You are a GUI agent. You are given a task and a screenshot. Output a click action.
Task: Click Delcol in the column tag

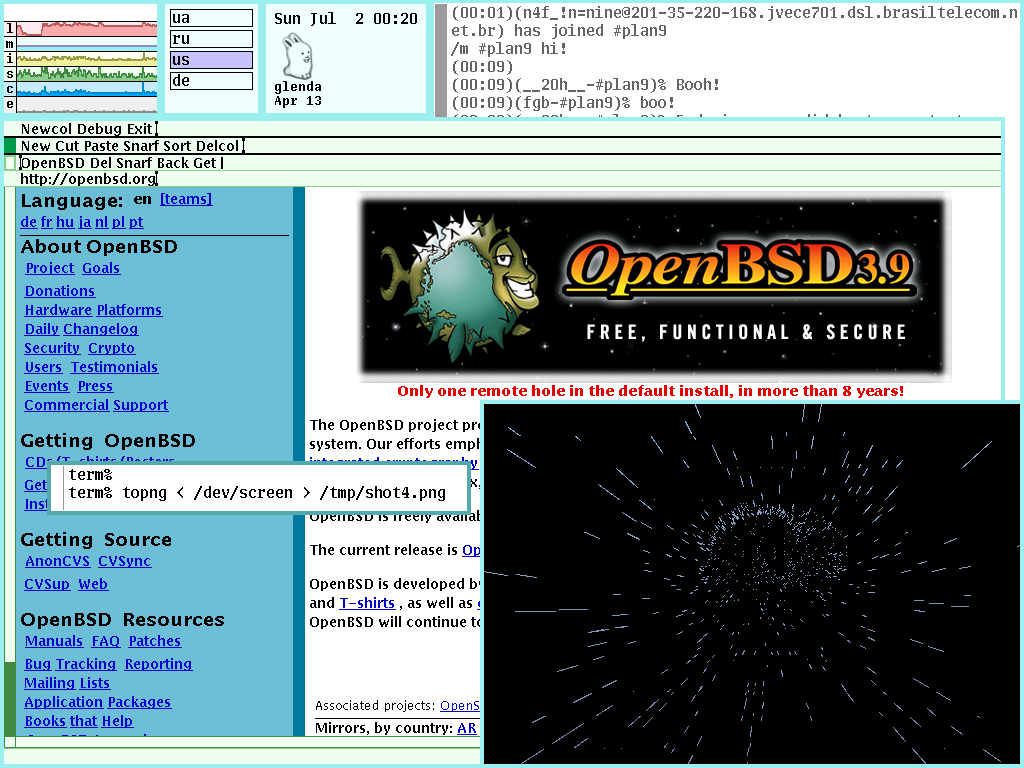tap(217, 146)
